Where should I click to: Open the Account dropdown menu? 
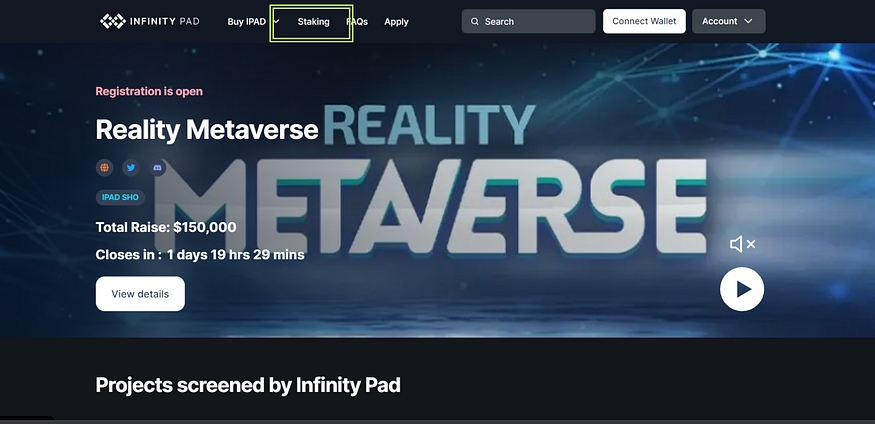727,21
